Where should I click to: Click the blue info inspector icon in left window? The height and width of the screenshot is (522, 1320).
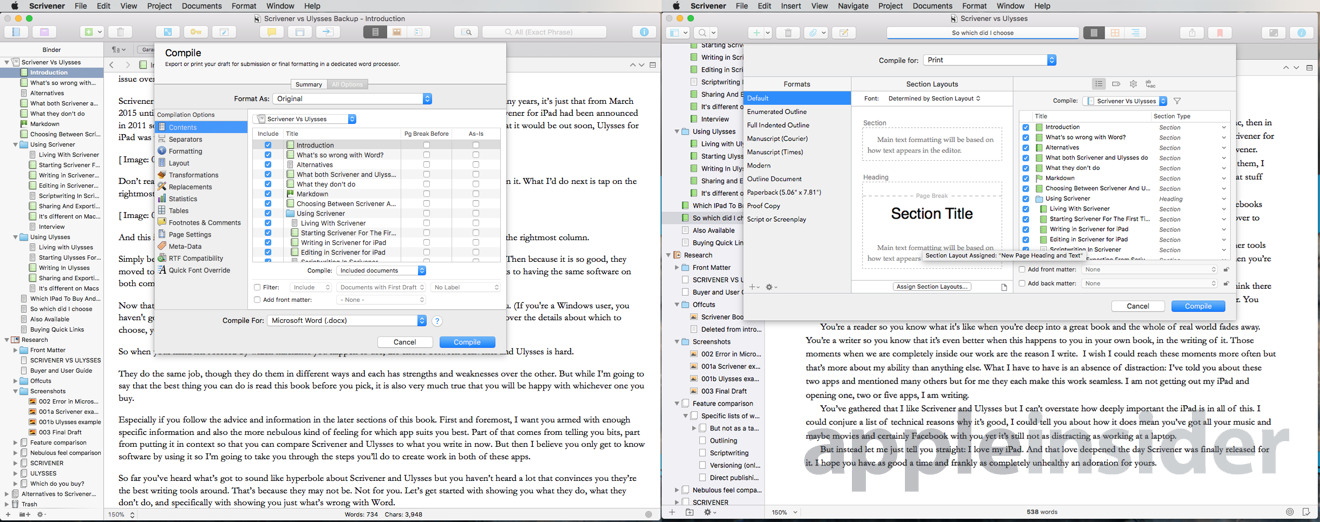click(x=643, y=32)
